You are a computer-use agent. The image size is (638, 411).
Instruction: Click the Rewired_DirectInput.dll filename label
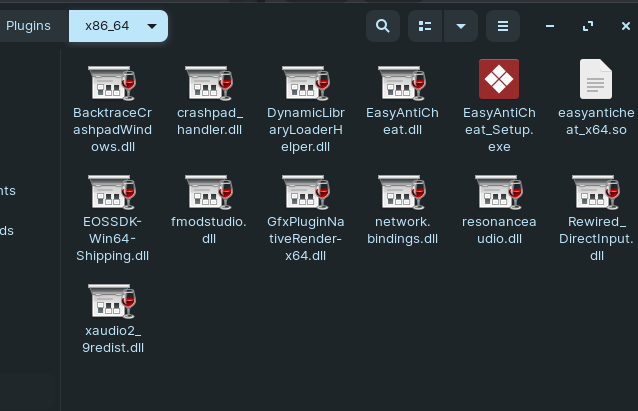point(596,239)
